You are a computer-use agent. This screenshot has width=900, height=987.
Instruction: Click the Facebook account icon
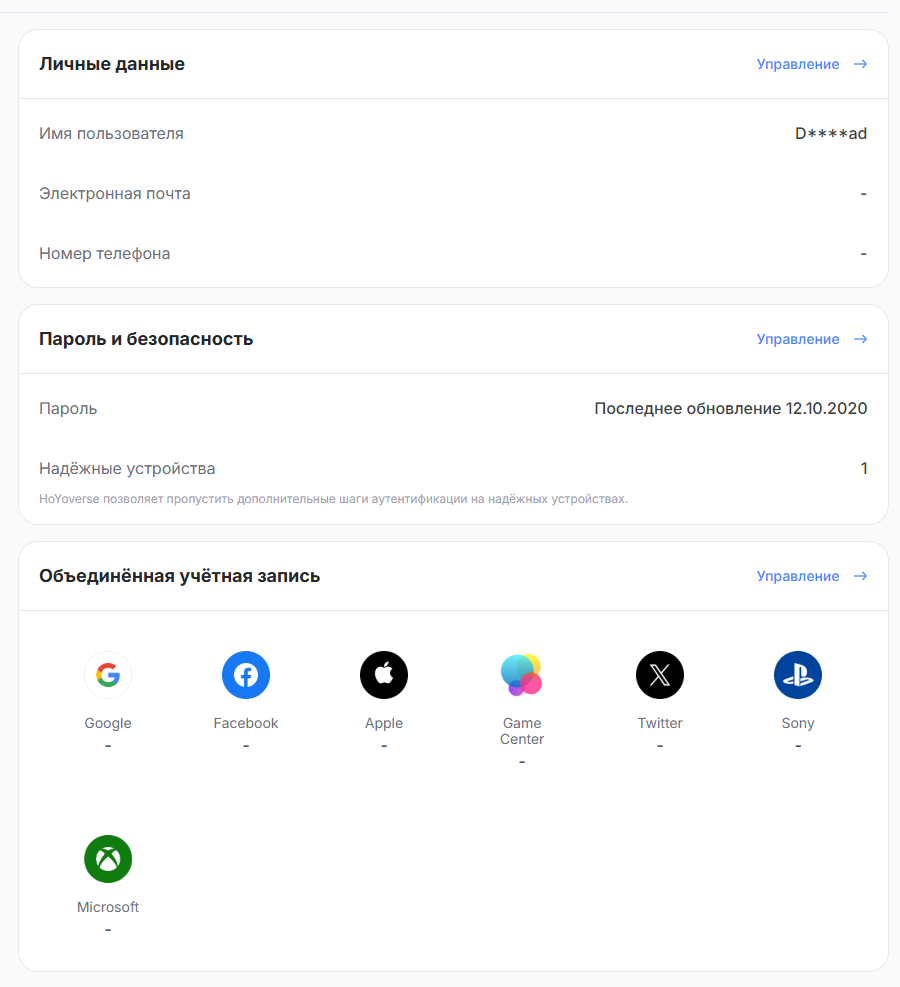246,675
